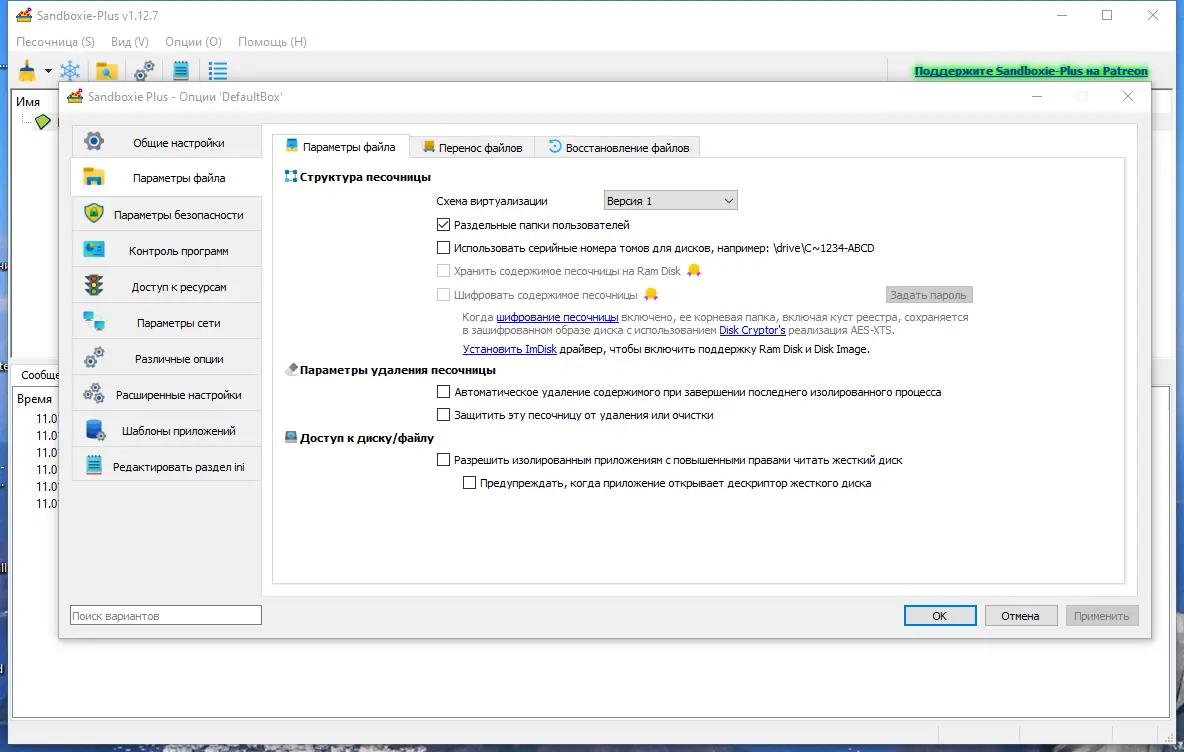
Task: Click Имя column header in main window
Action: click(x=28, y=102)
